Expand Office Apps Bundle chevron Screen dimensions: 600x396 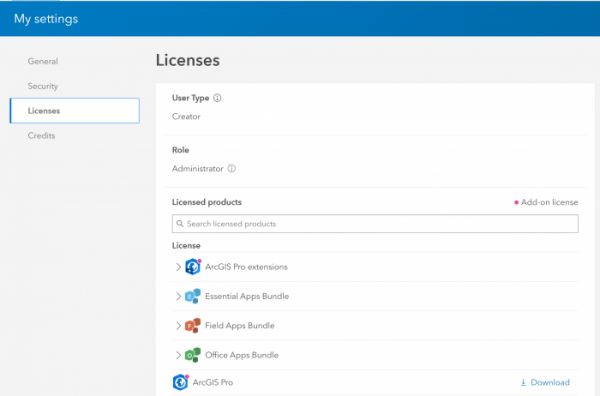pyautogui.click(x=178, y=355)
